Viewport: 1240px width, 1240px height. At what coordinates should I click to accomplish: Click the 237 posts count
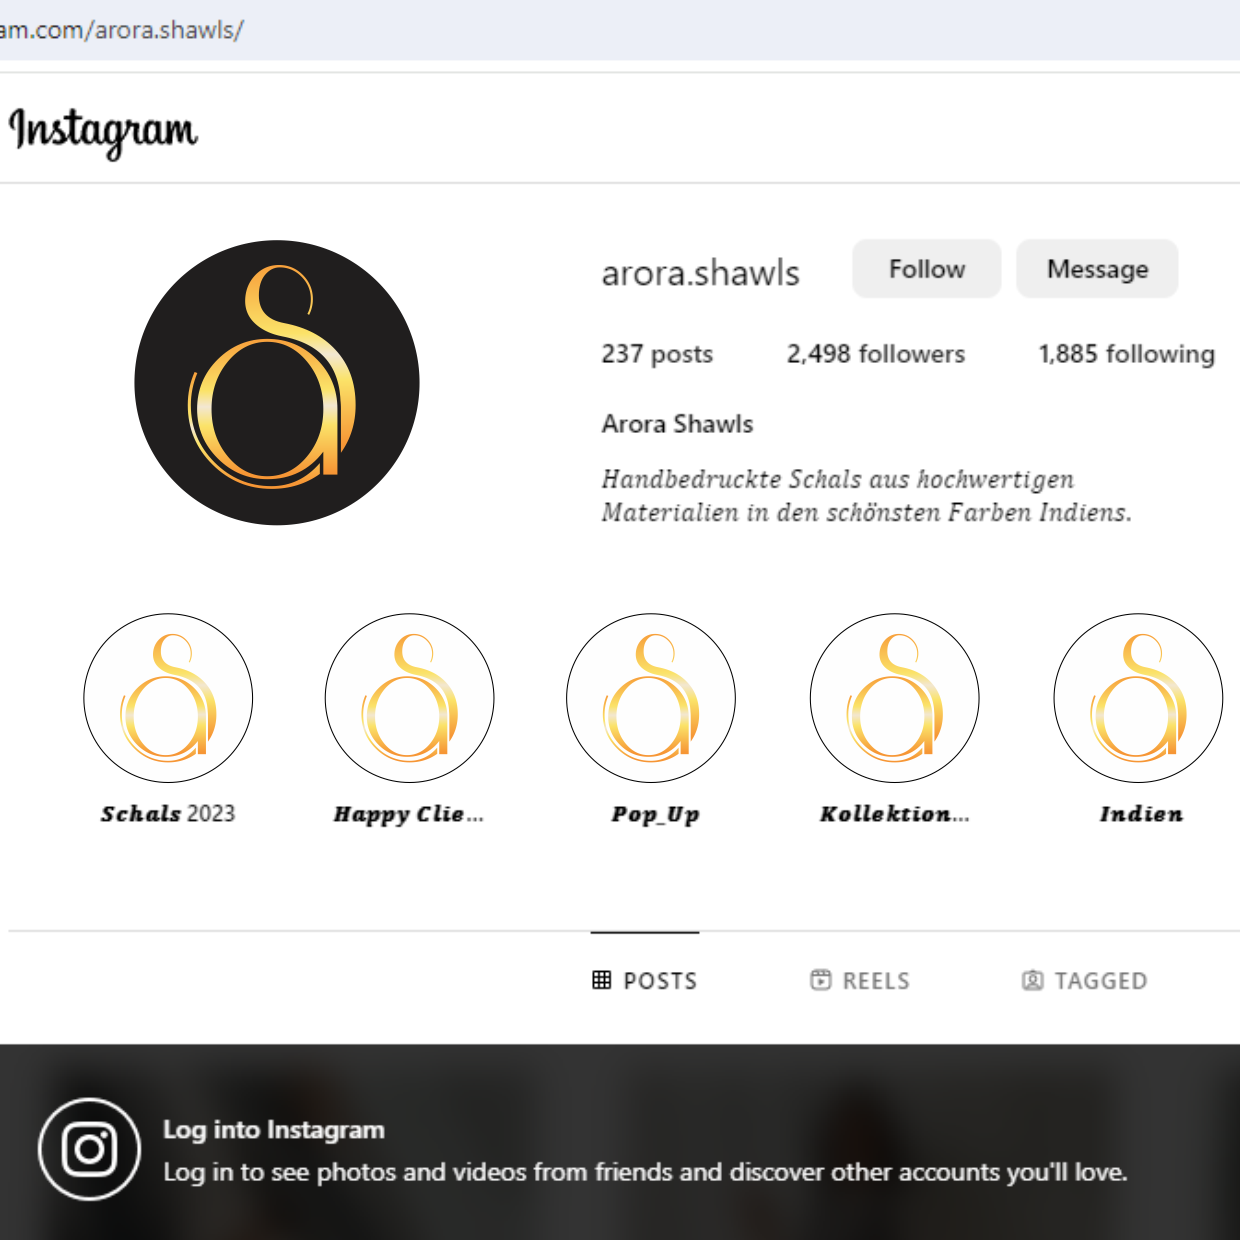[x=657, y=354]
